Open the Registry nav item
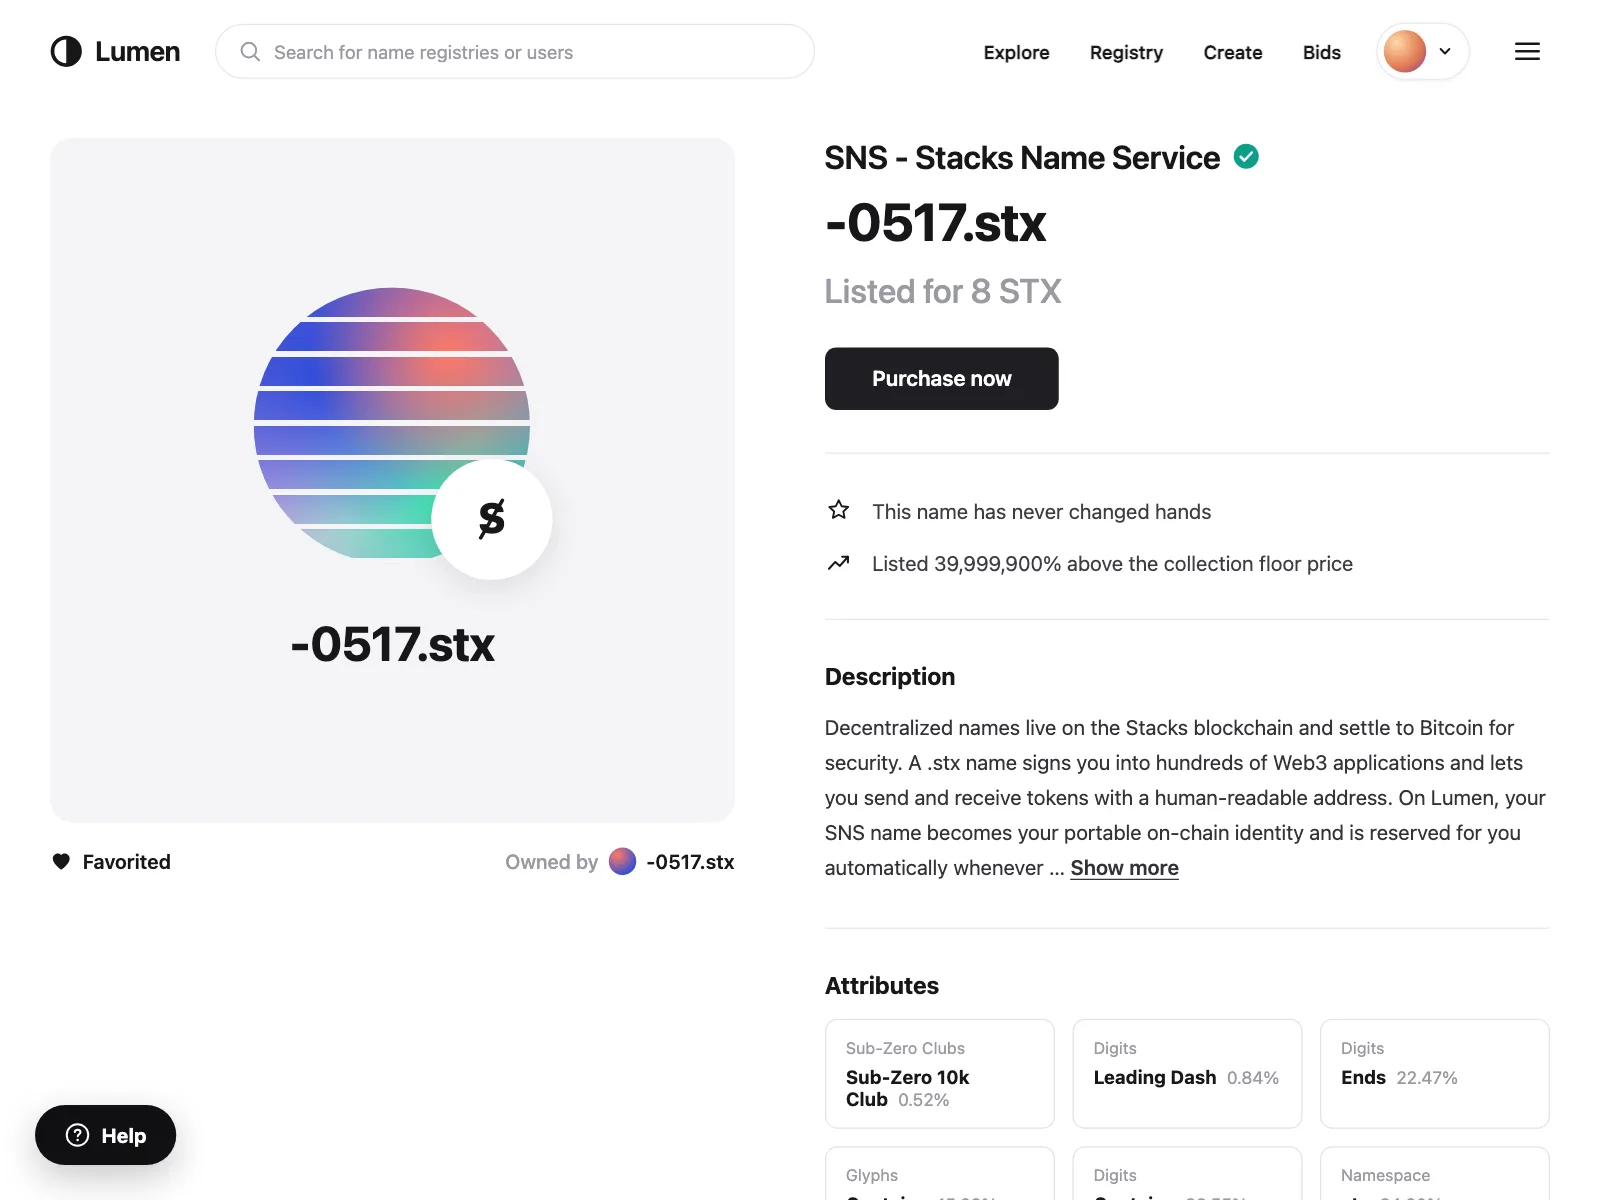The height and width of the screenshot is (1200, 1600). coord(1126,52)
